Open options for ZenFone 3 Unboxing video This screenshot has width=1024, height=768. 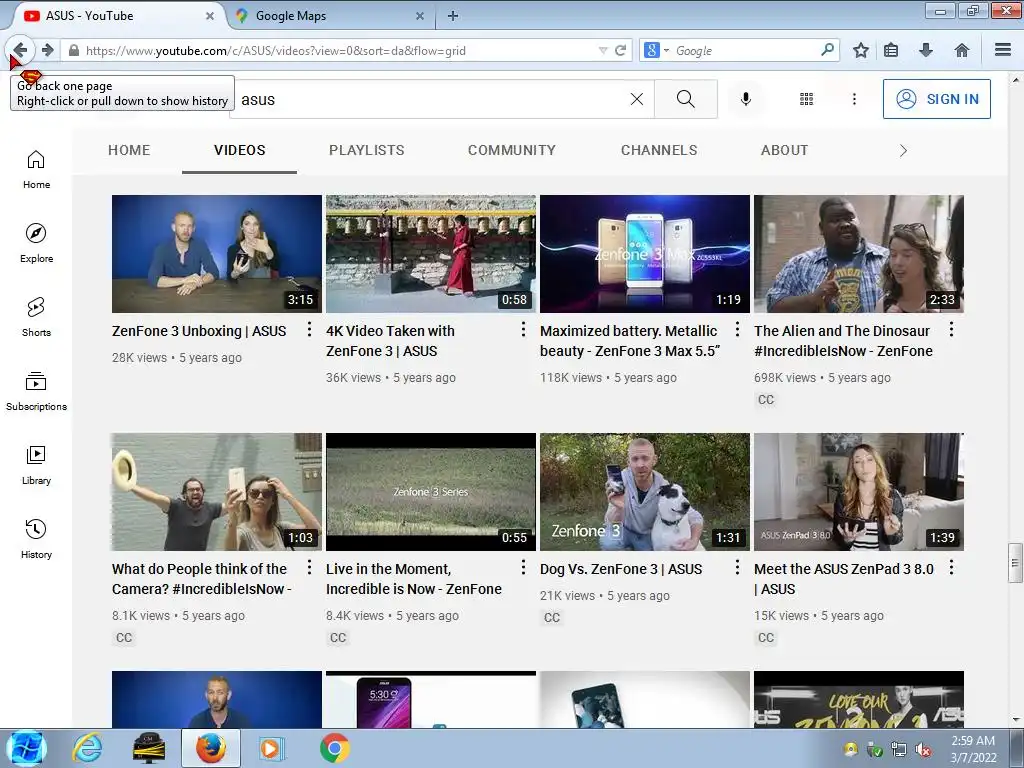[310, 330]
